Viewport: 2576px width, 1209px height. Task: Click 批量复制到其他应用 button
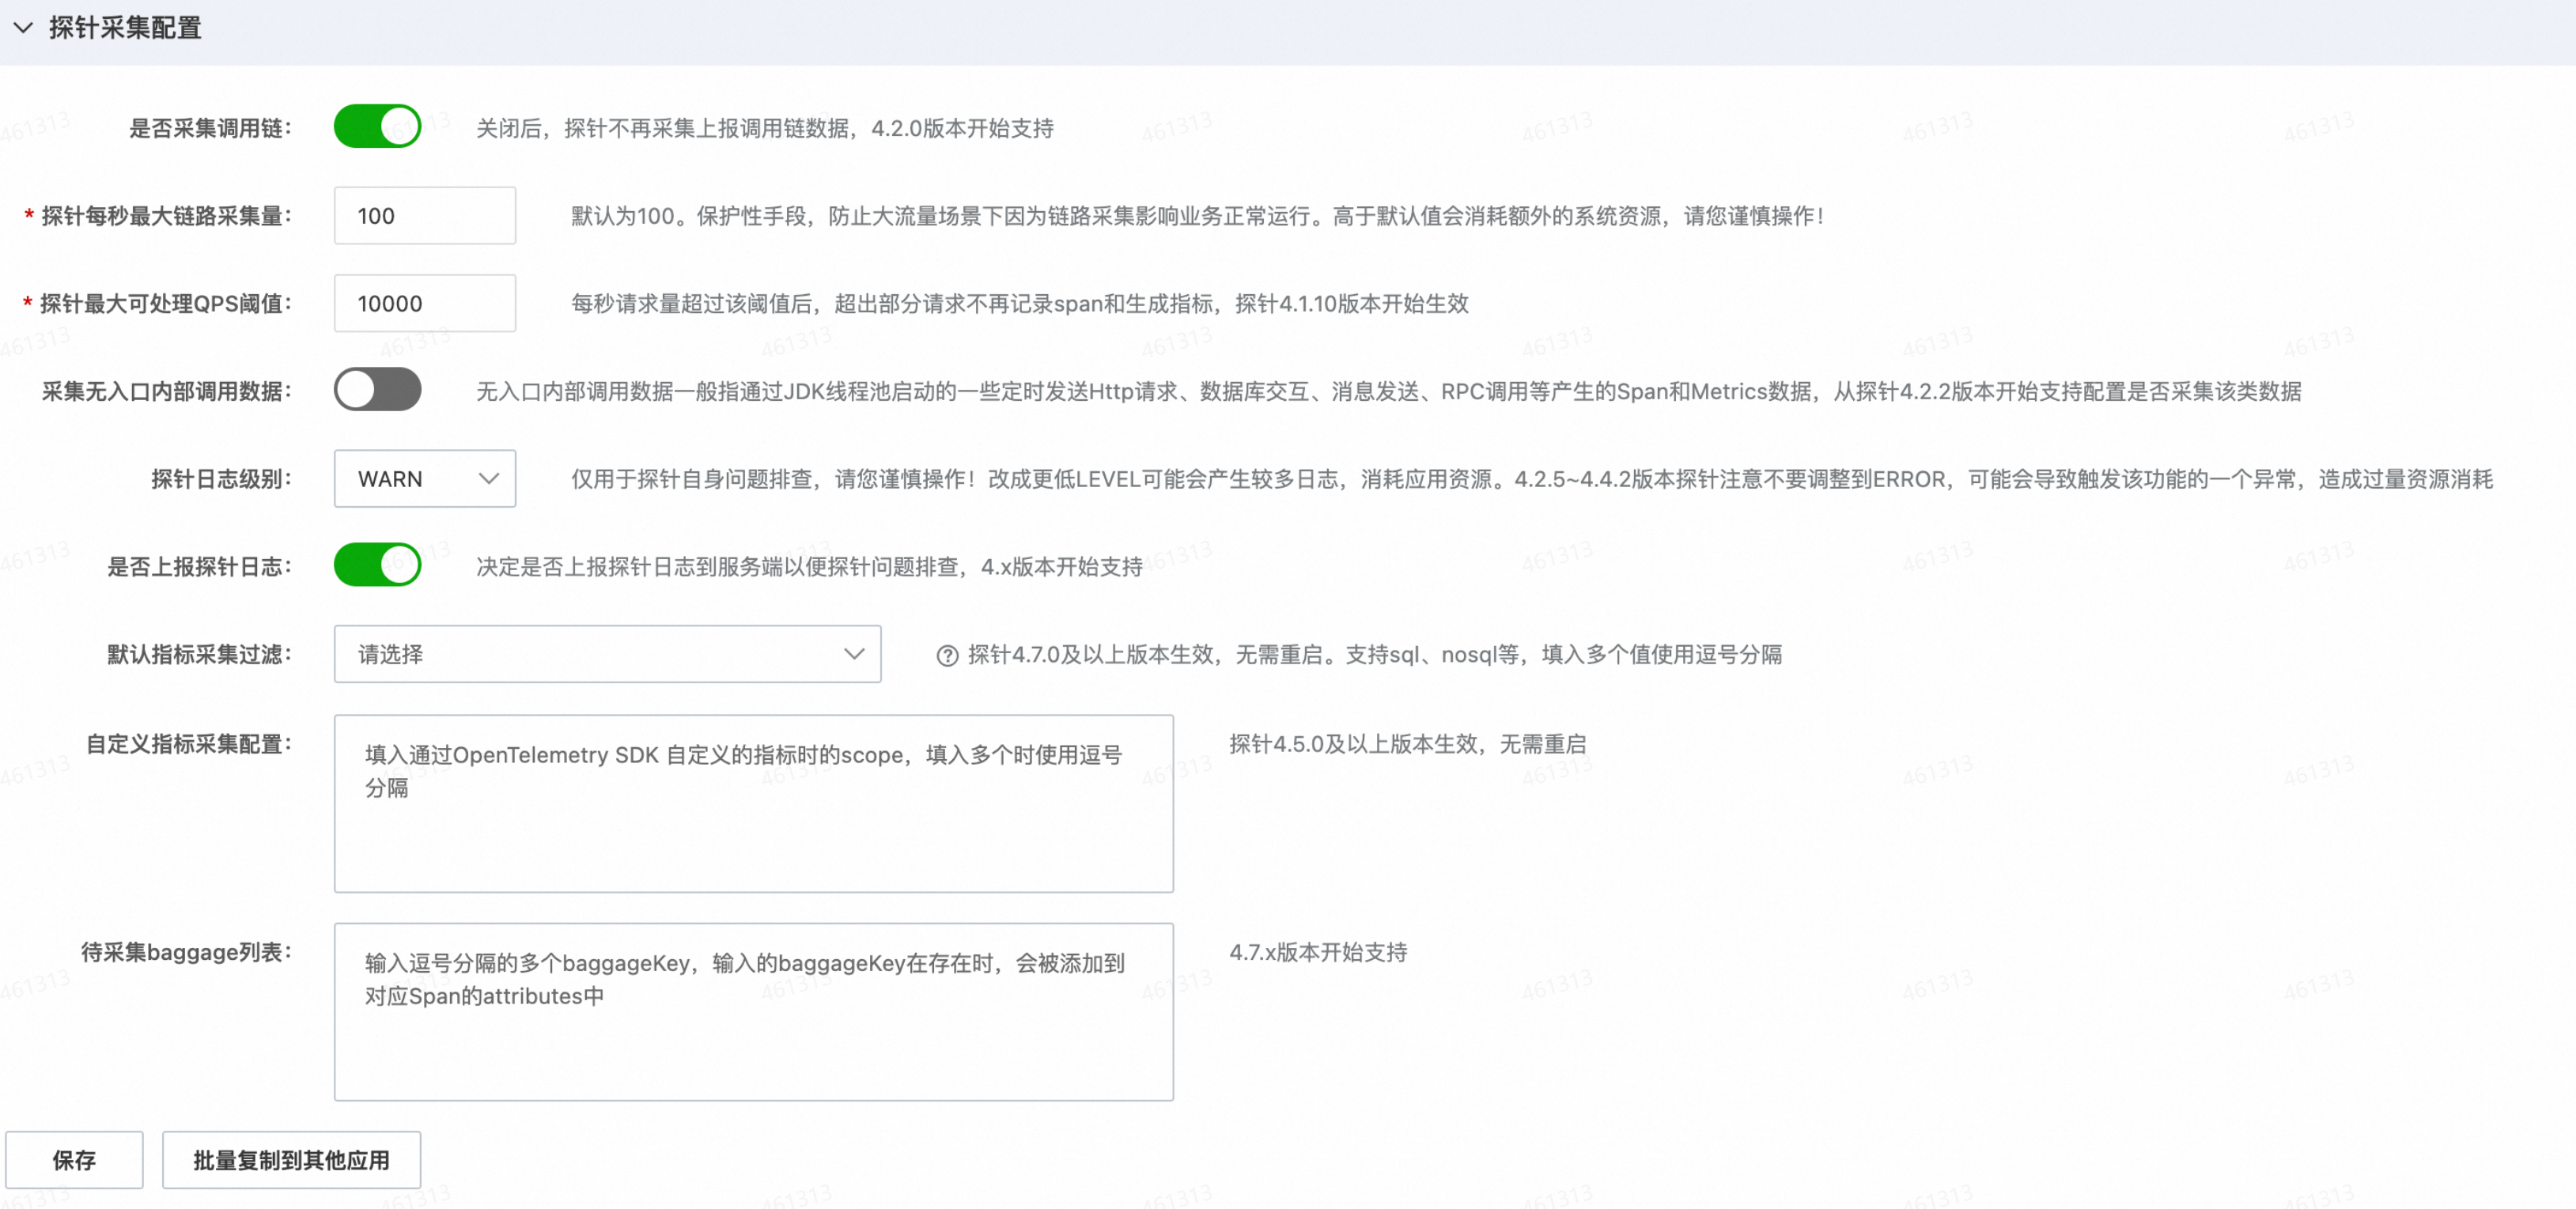[x=291, y=1160]
